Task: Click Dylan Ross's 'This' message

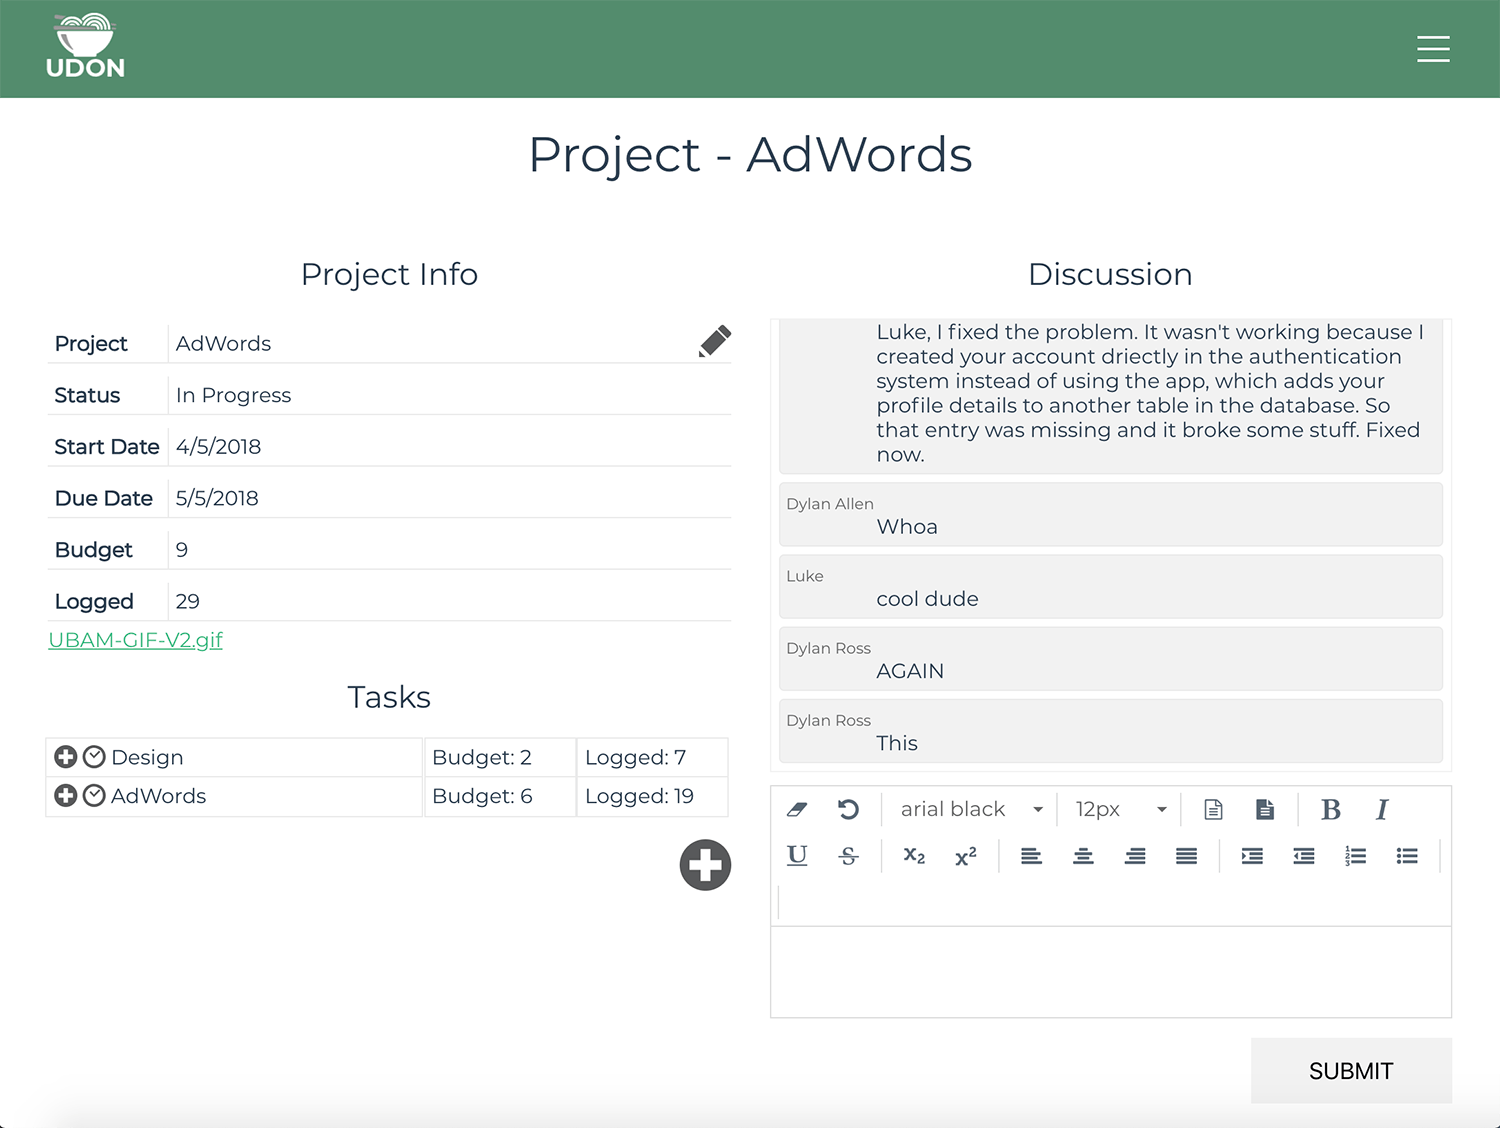Action: tap(1111, 731)
